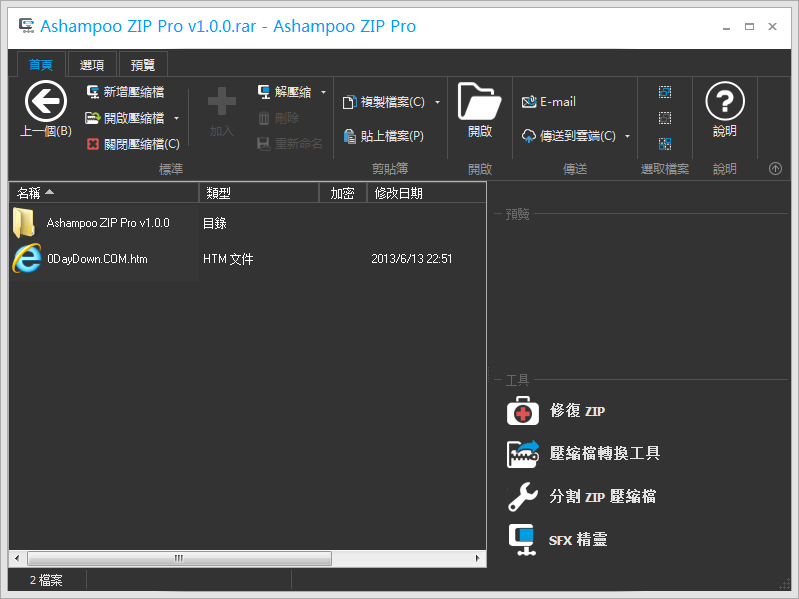Sort by the 加密 column header

coord(343,193)
